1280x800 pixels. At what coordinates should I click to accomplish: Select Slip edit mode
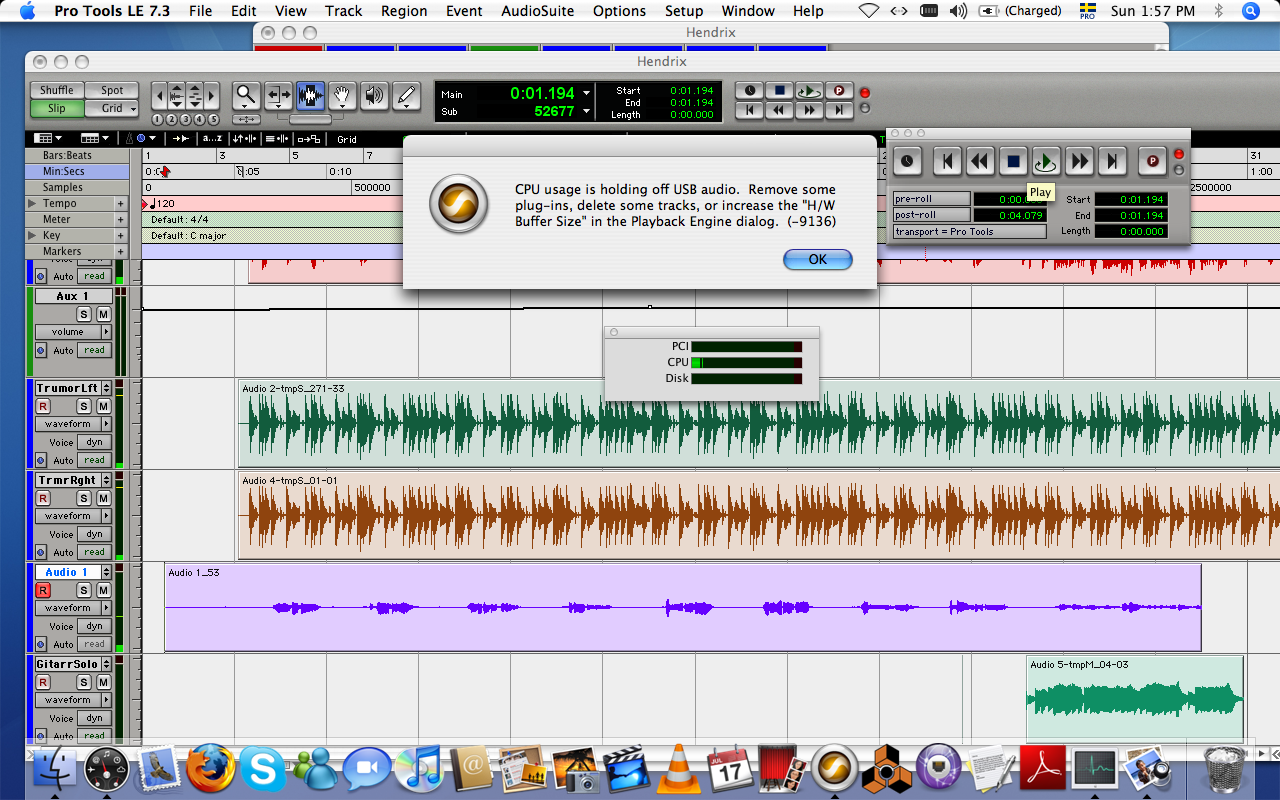coord(57,108)
